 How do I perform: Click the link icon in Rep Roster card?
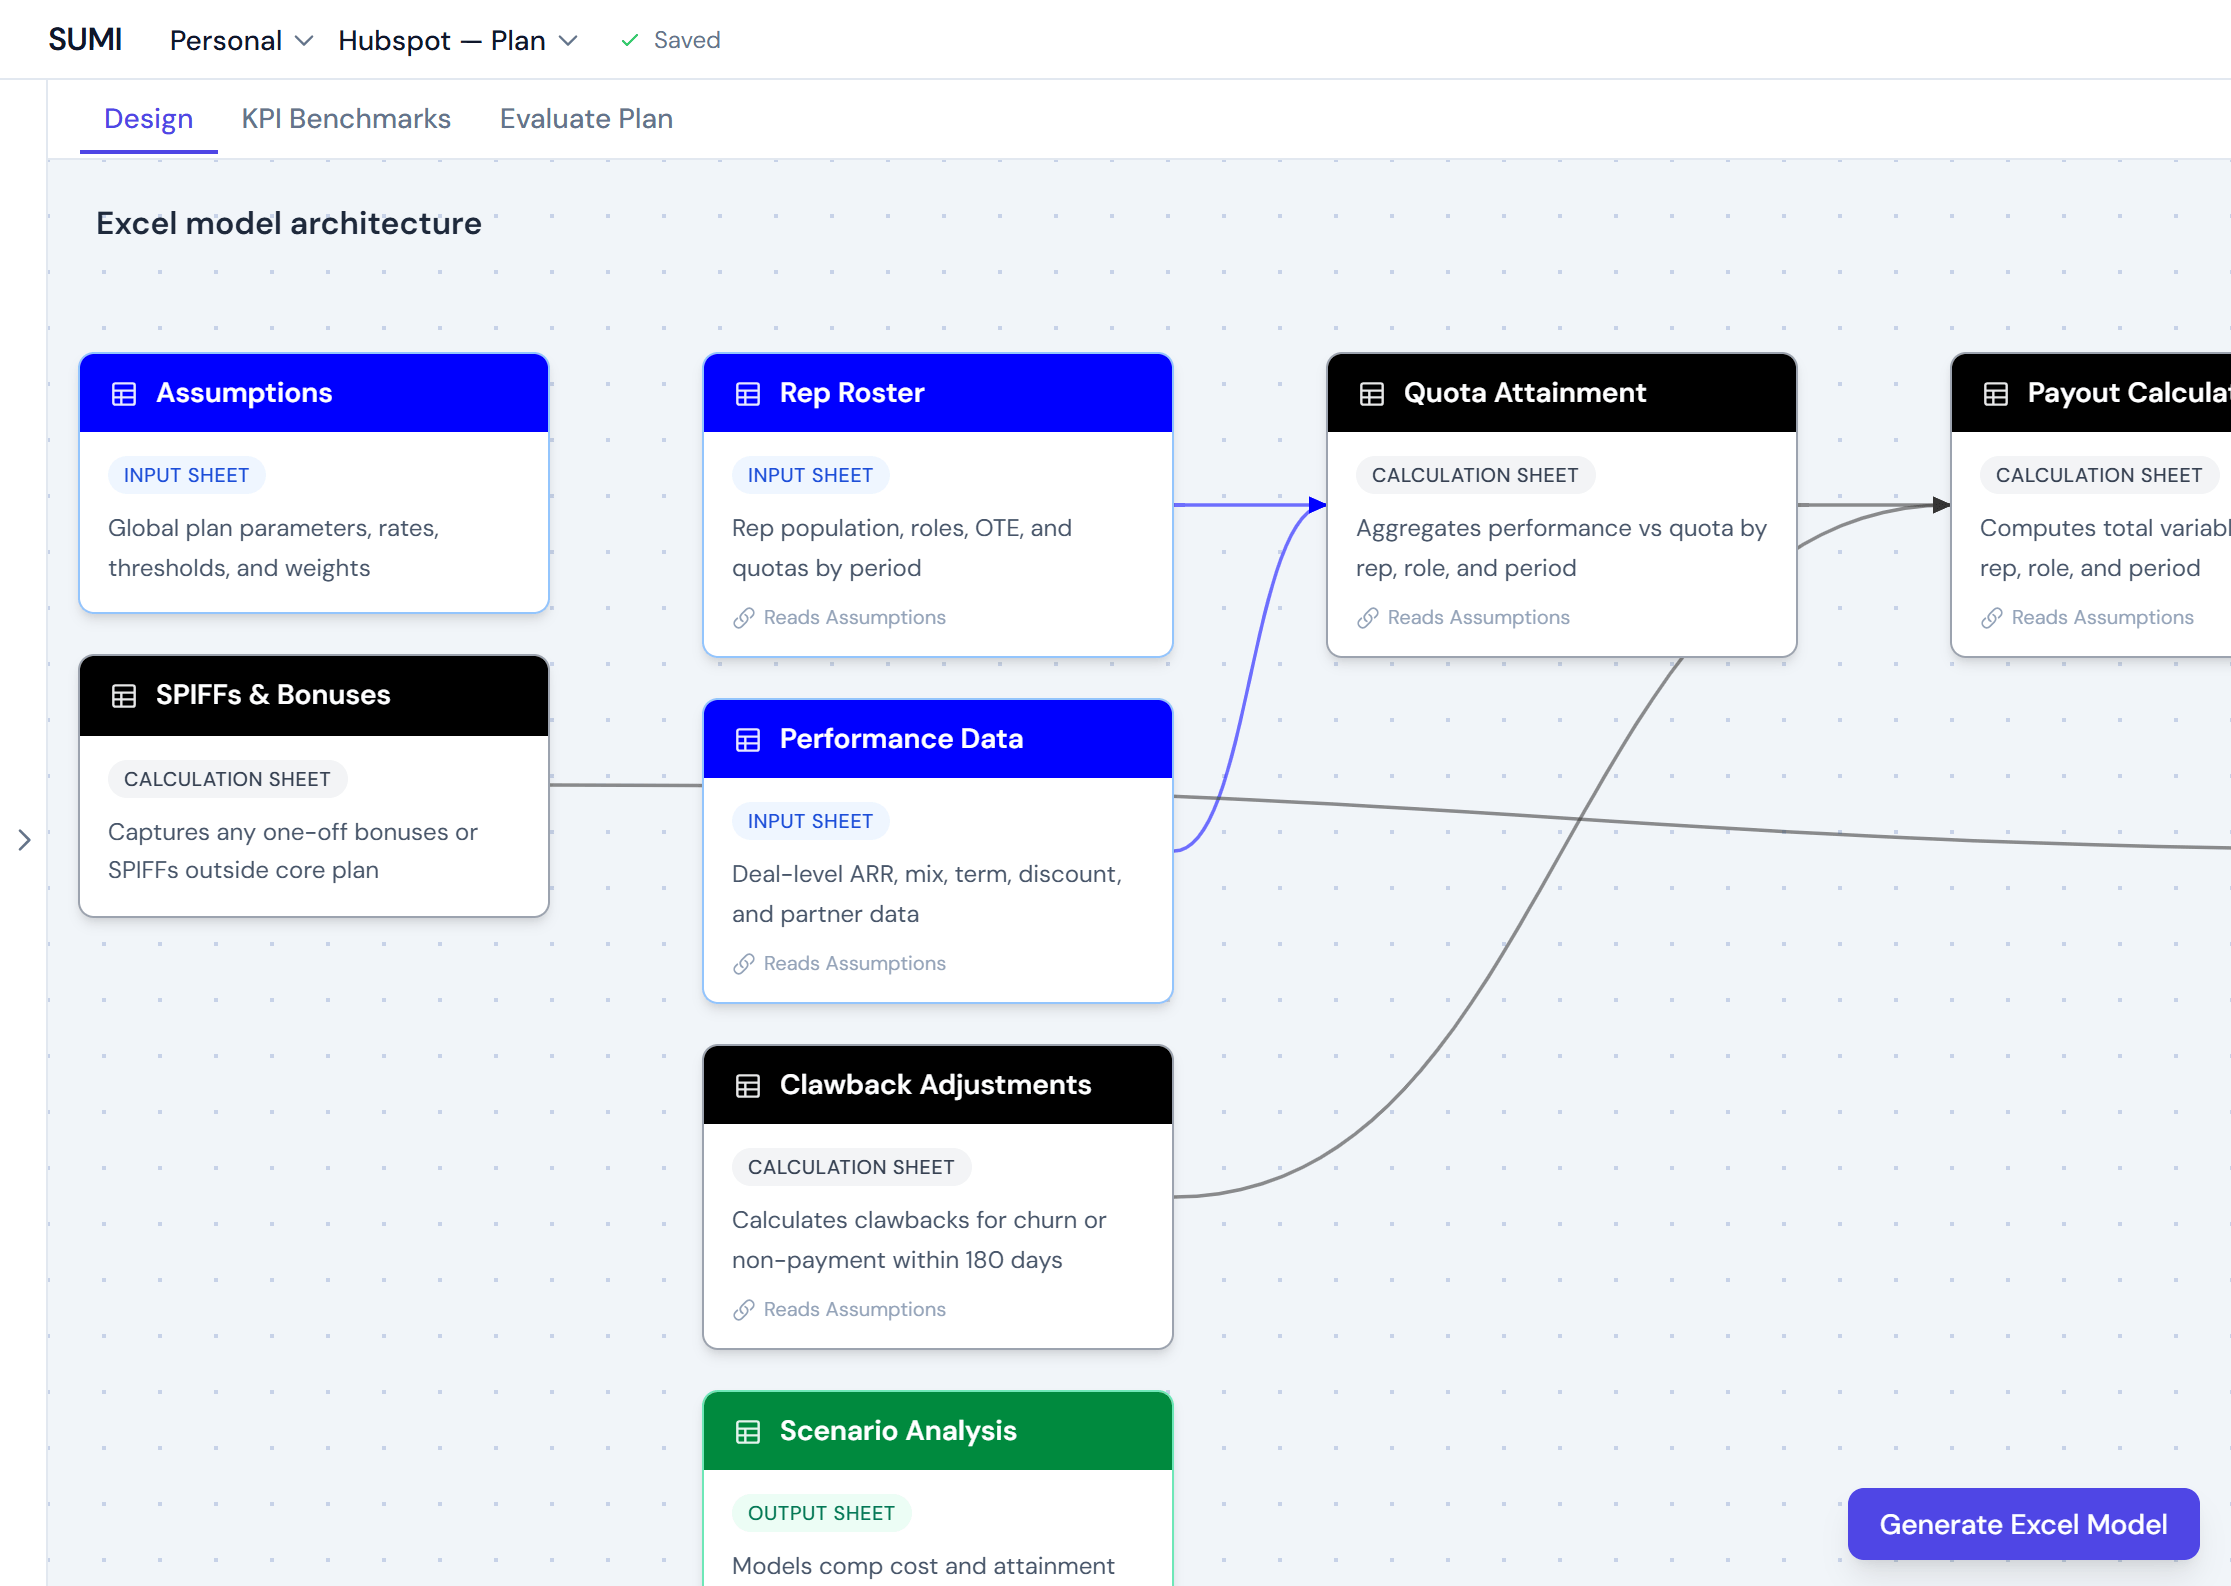pyautogui.click(x=743, y=618)
